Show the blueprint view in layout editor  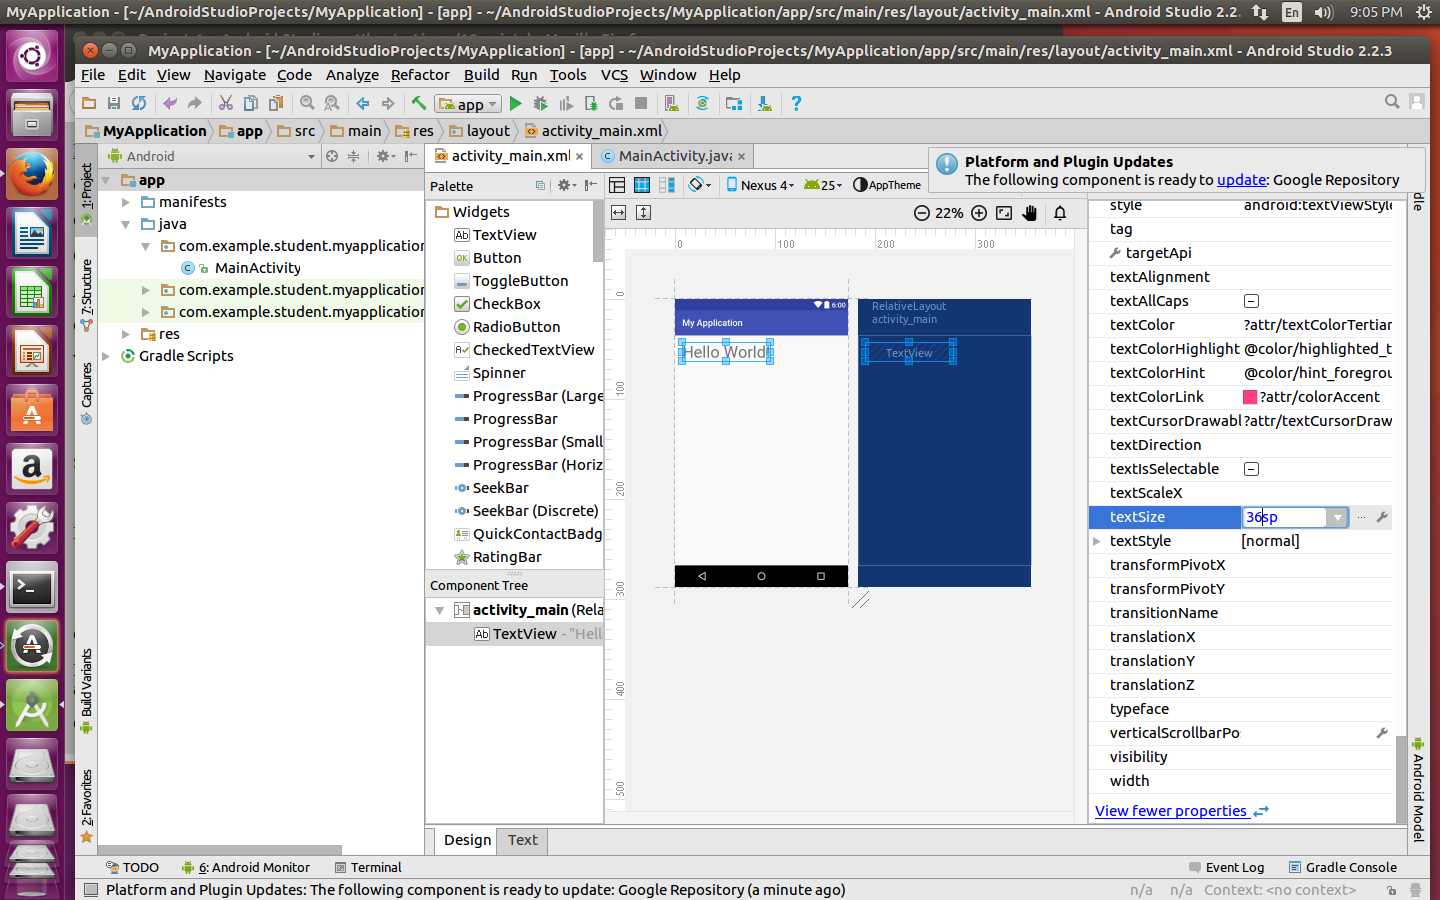point(642,185)
